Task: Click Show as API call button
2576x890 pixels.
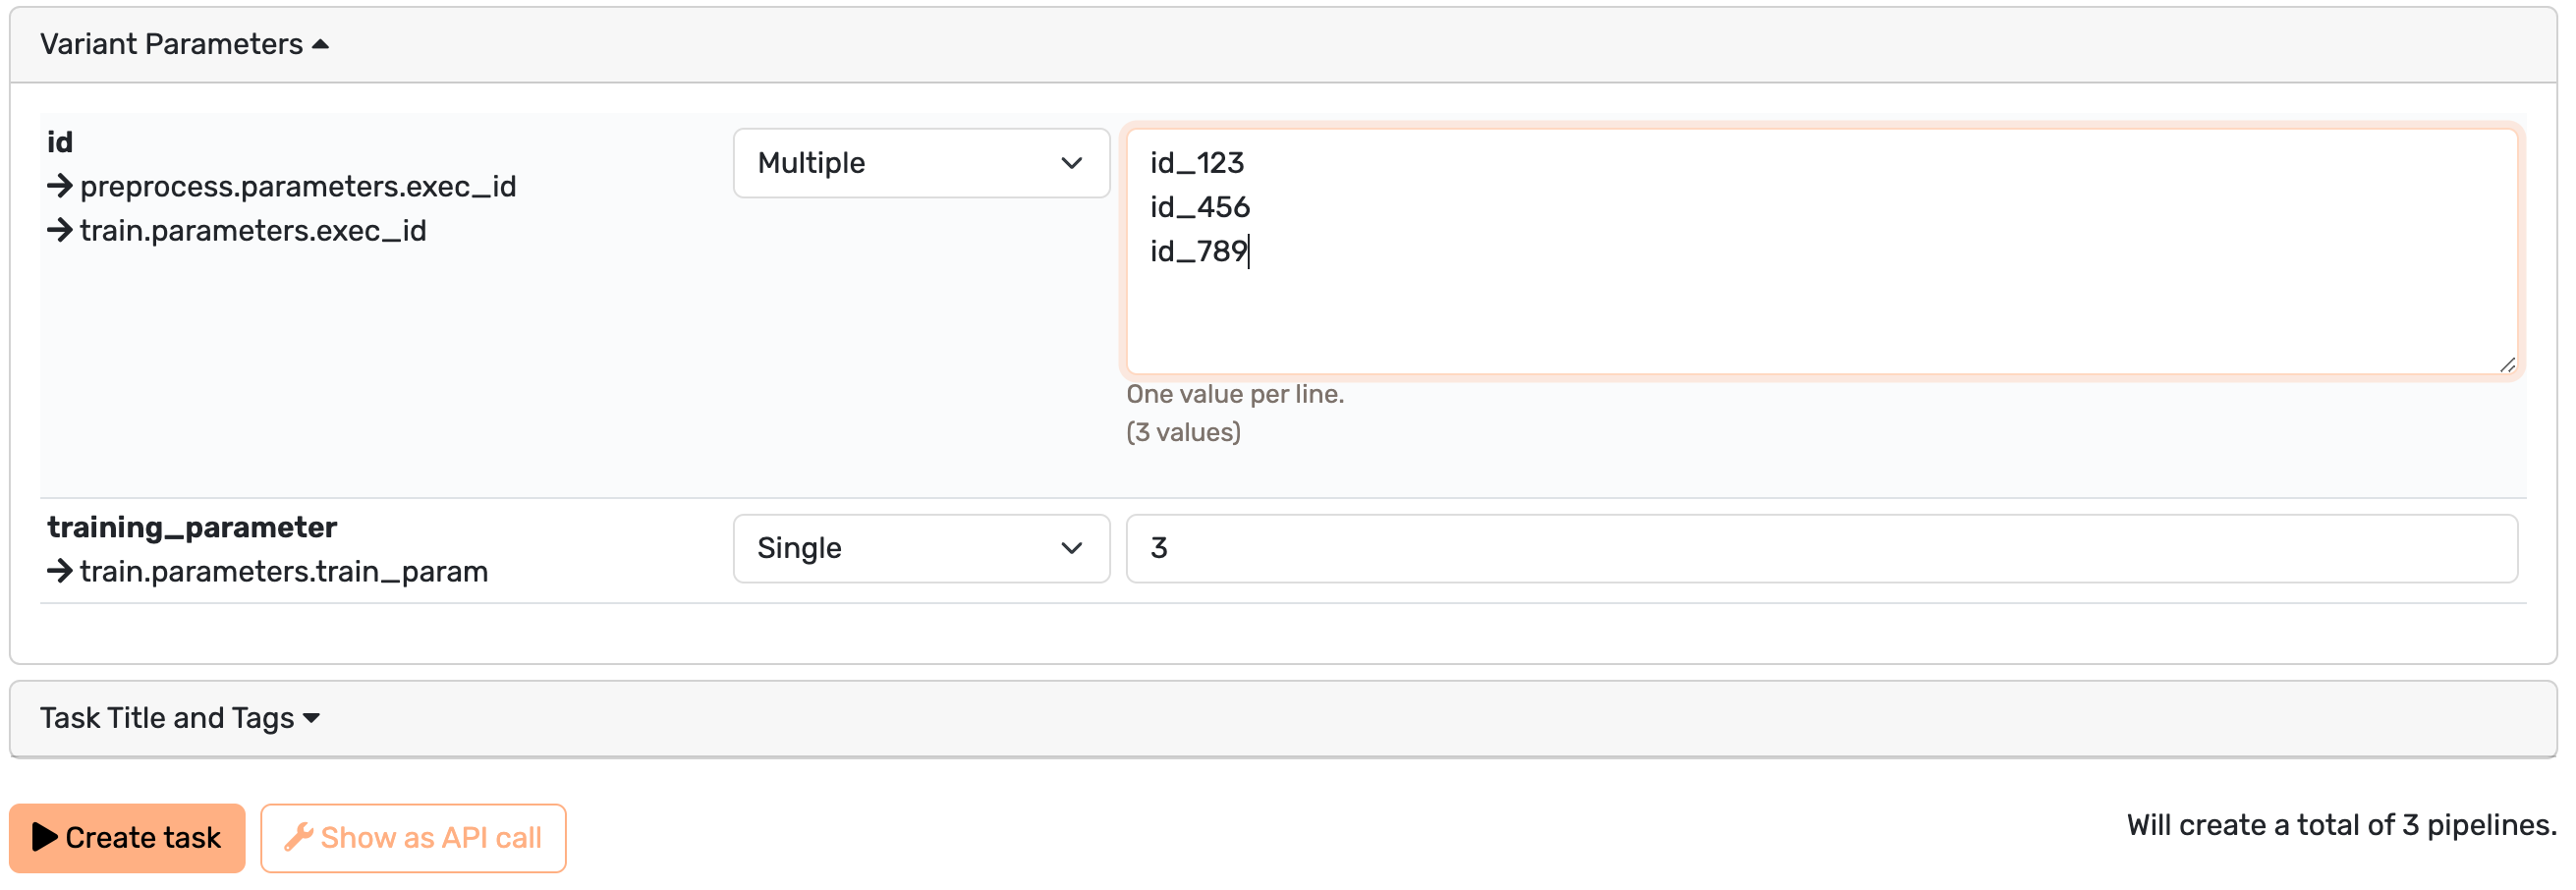Action: point(413,838)
